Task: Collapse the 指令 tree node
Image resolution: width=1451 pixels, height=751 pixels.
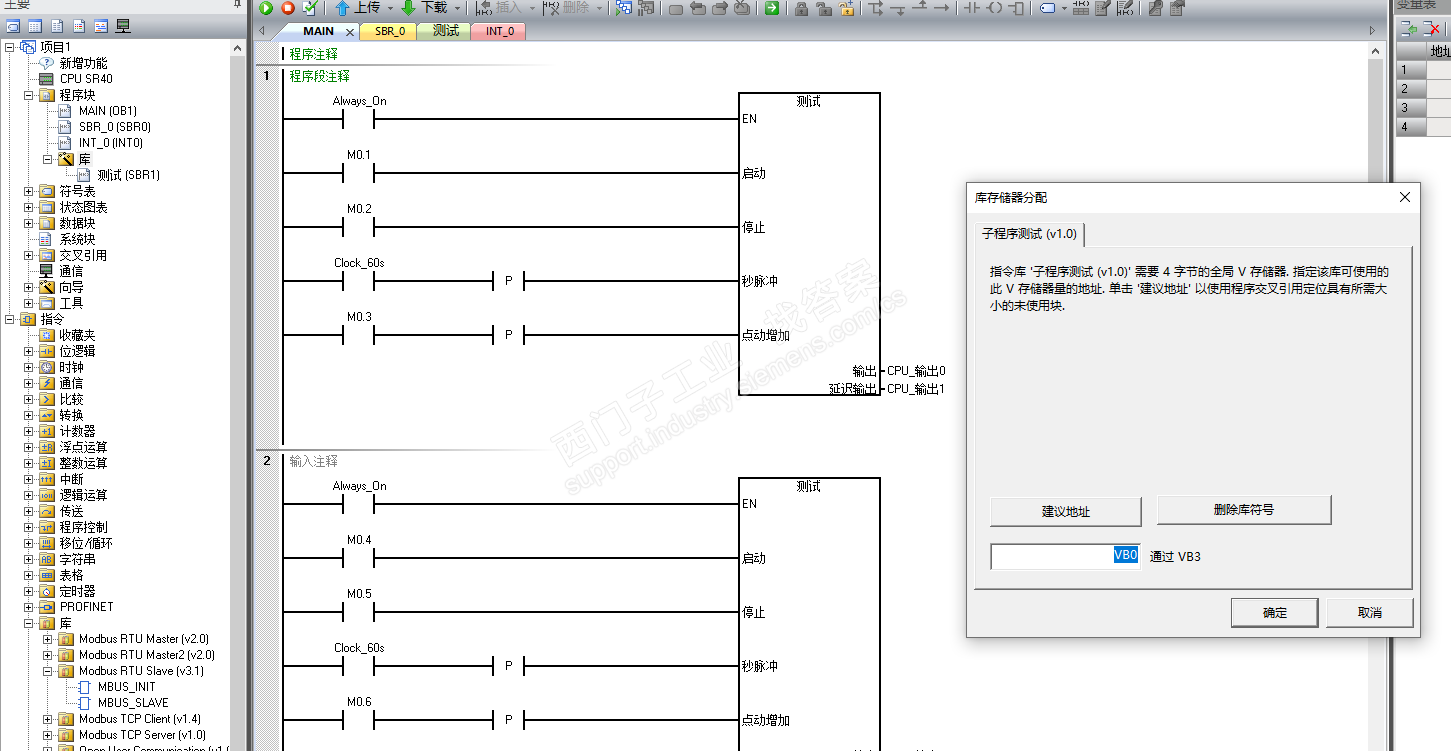Action: click(10, 319)
